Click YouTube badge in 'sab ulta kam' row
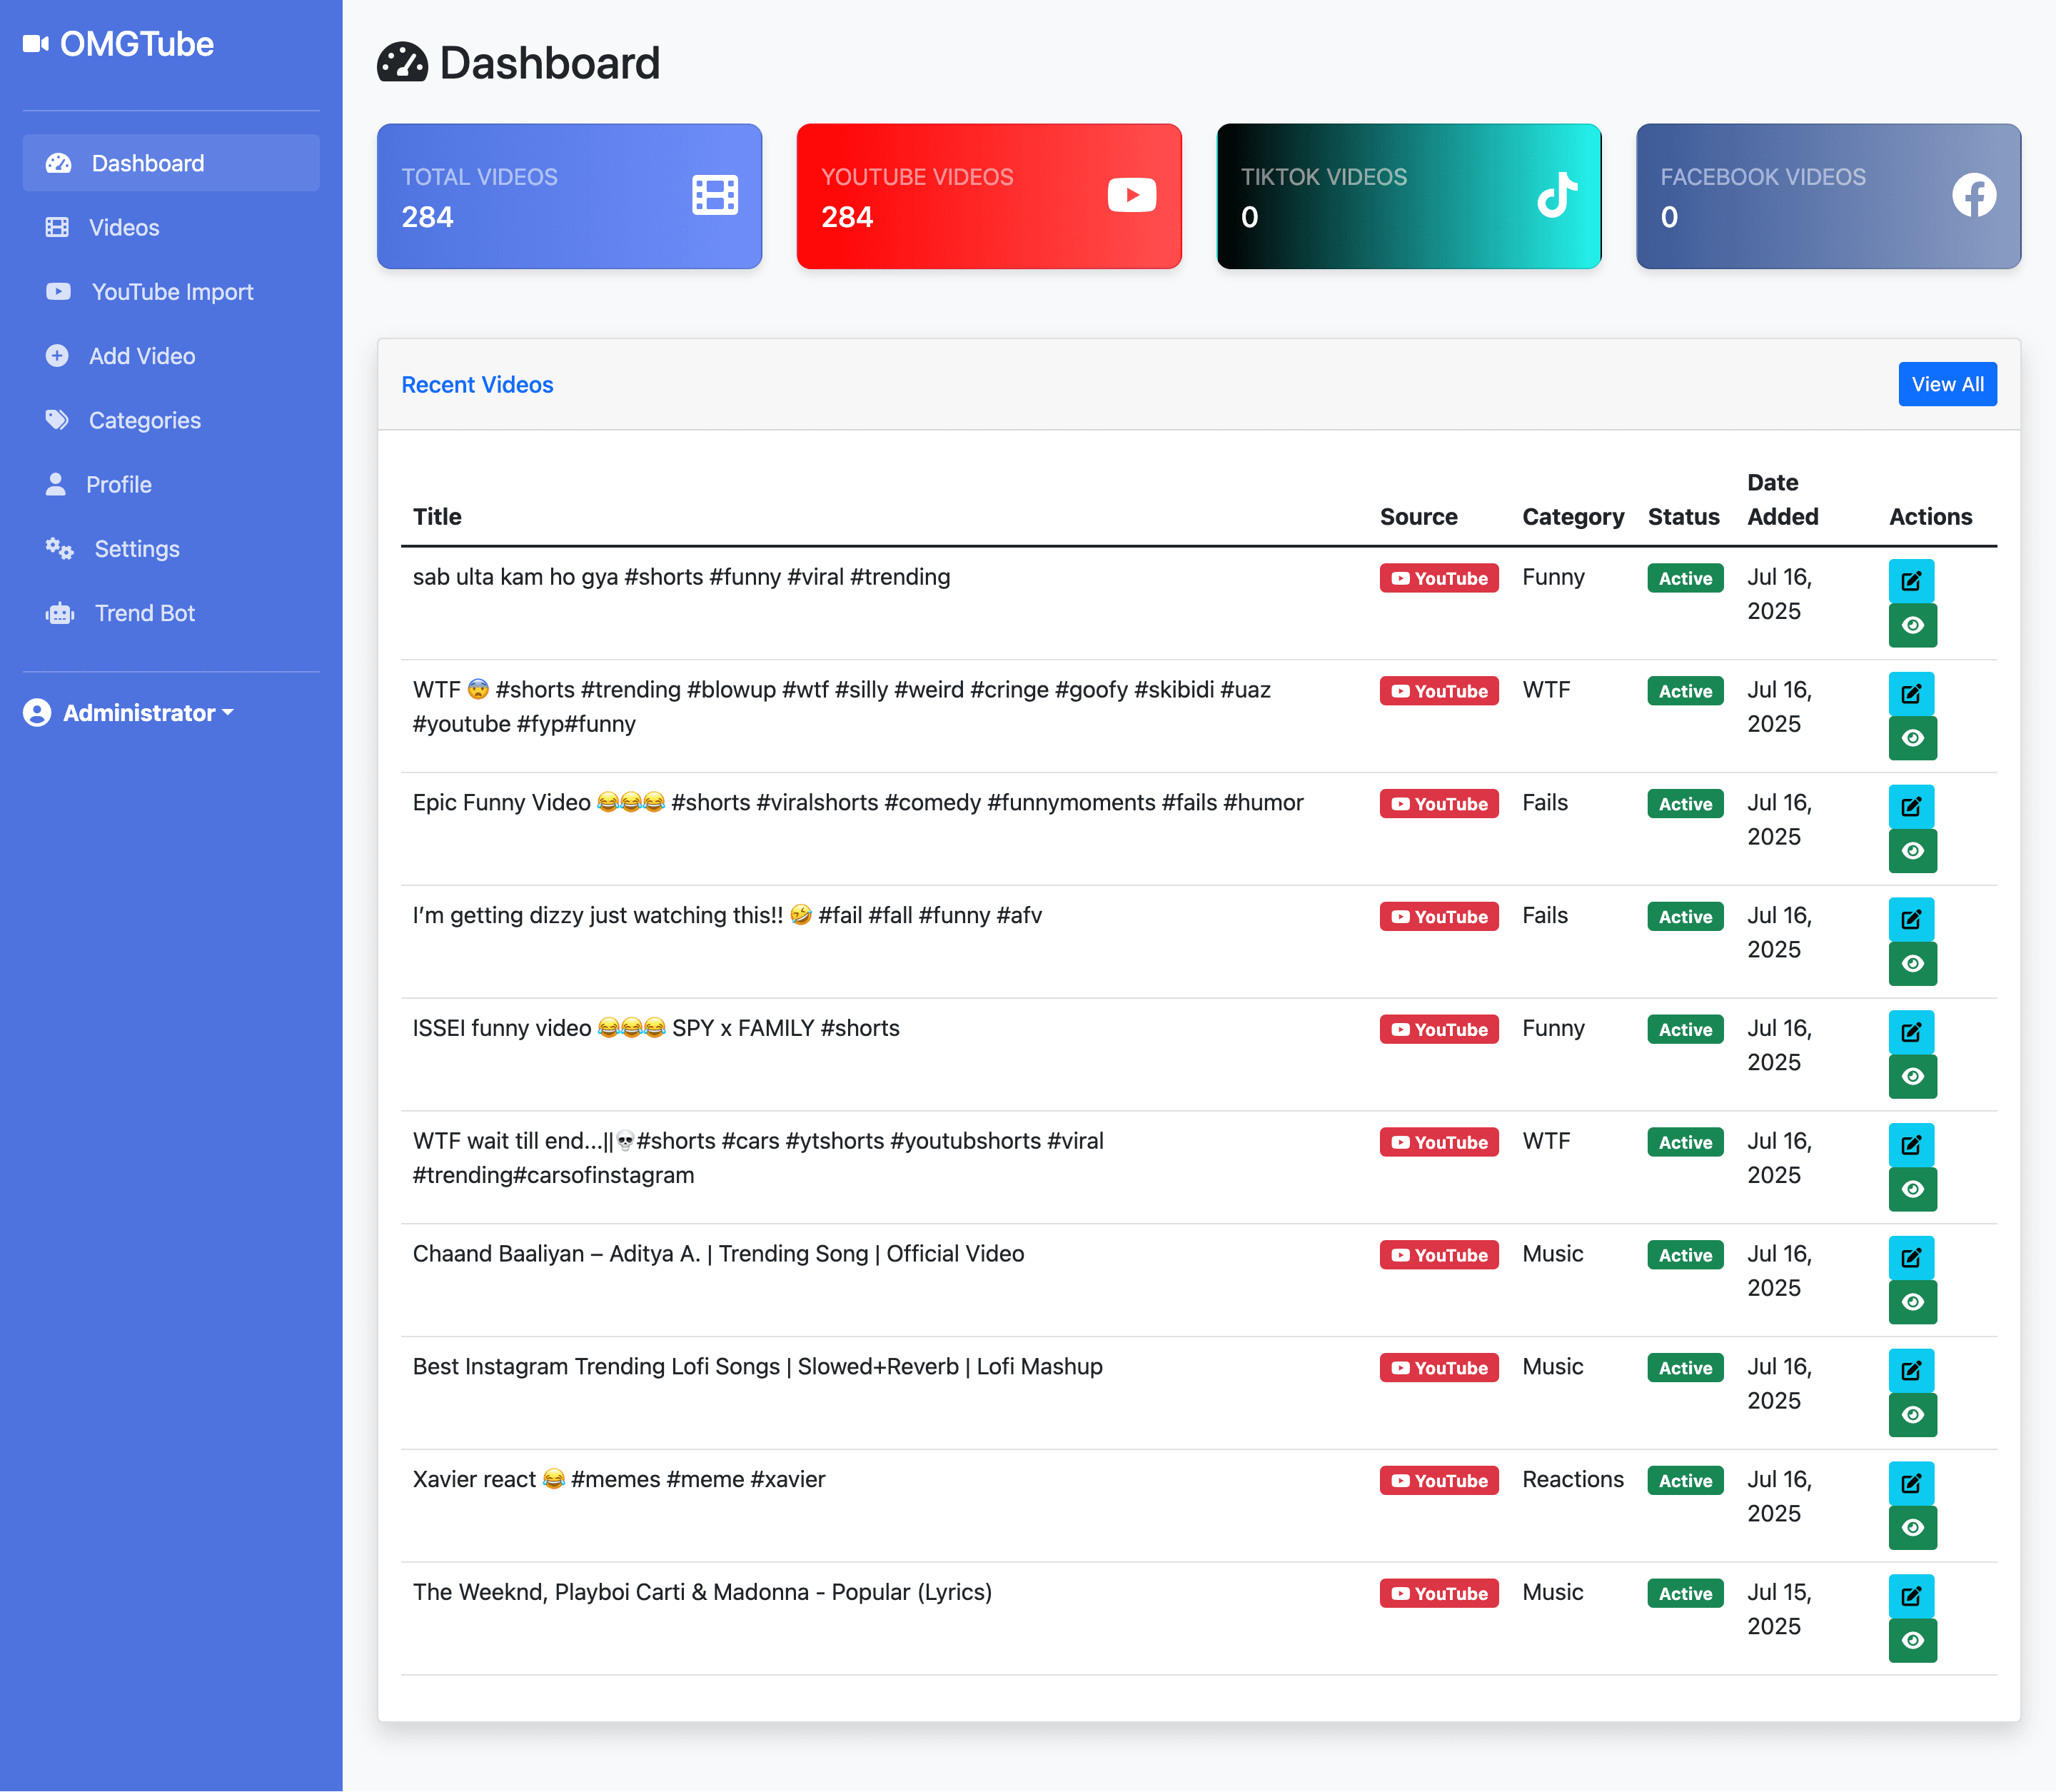The height and width of the screenshot is (1792, 2056). [x=1438, y=579]
